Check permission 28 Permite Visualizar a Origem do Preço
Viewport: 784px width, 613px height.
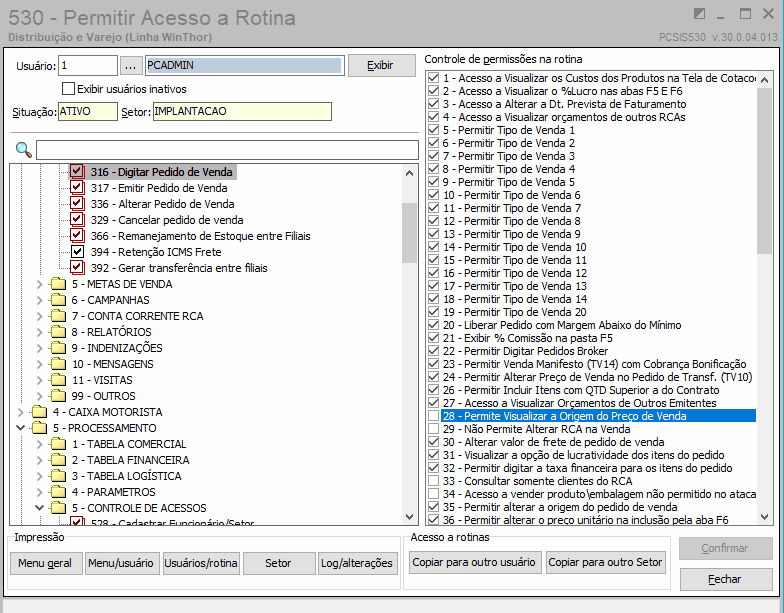coord(434,416)
